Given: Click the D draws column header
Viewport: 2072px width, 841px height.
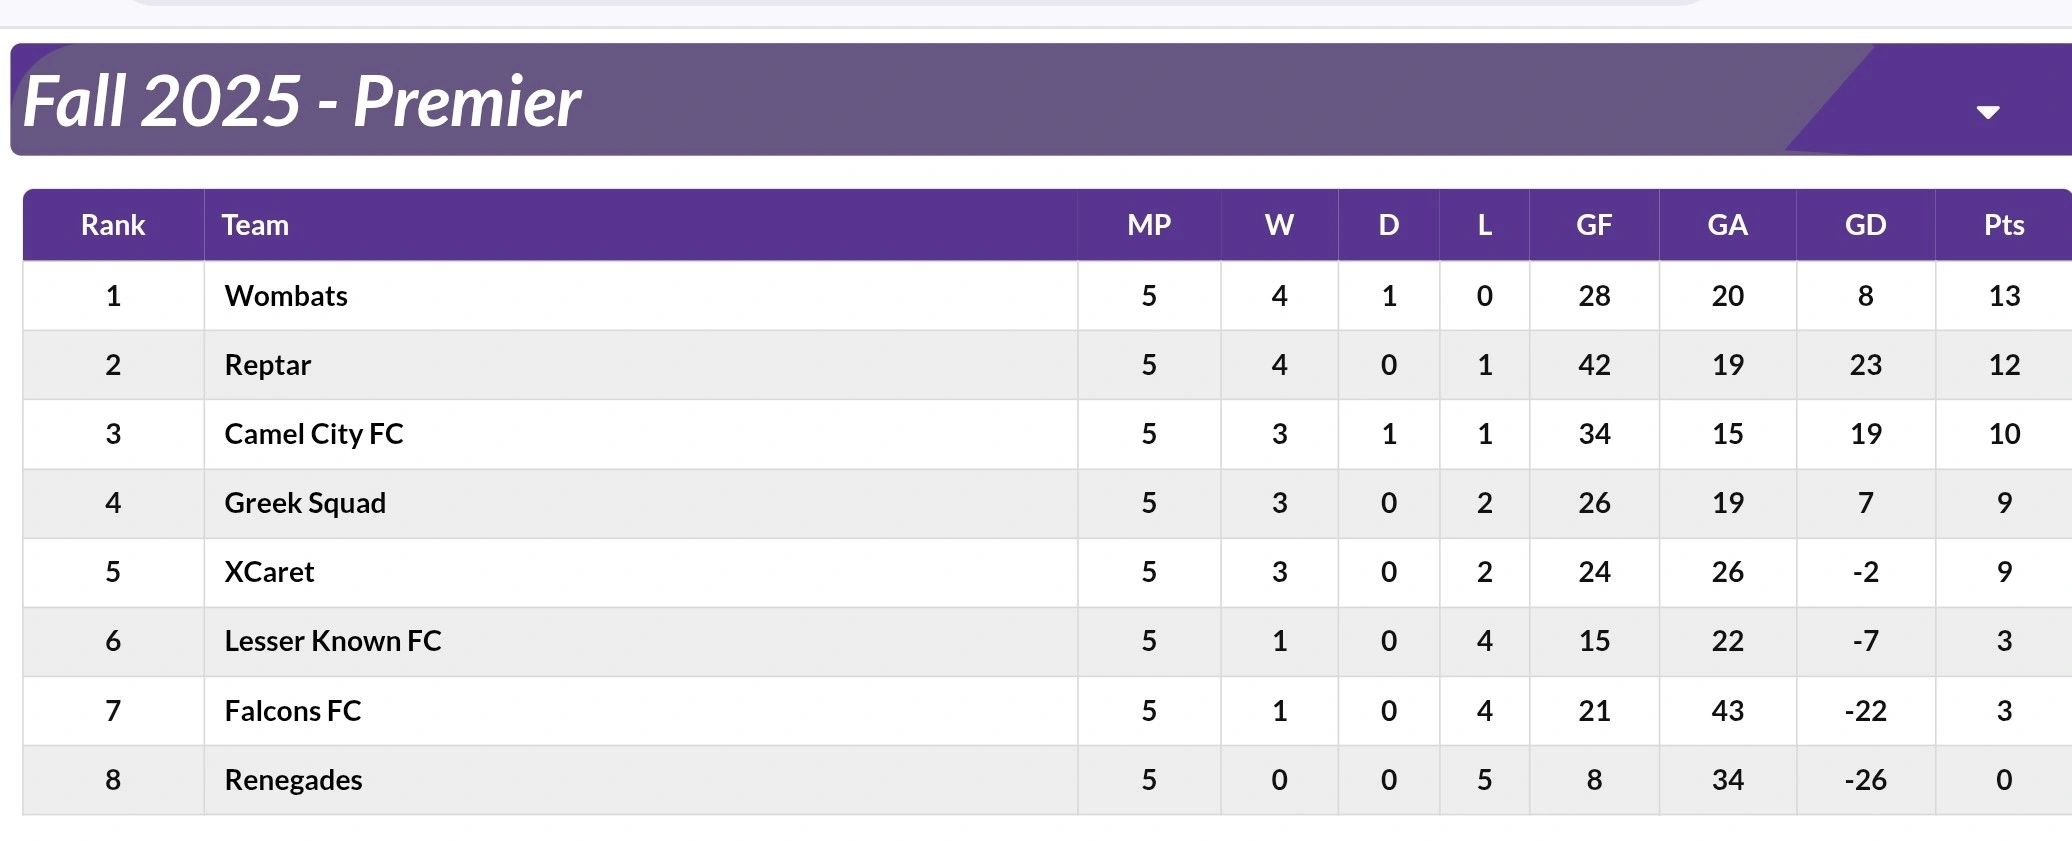Looking at the screenshot, I should coord(1388,225).
